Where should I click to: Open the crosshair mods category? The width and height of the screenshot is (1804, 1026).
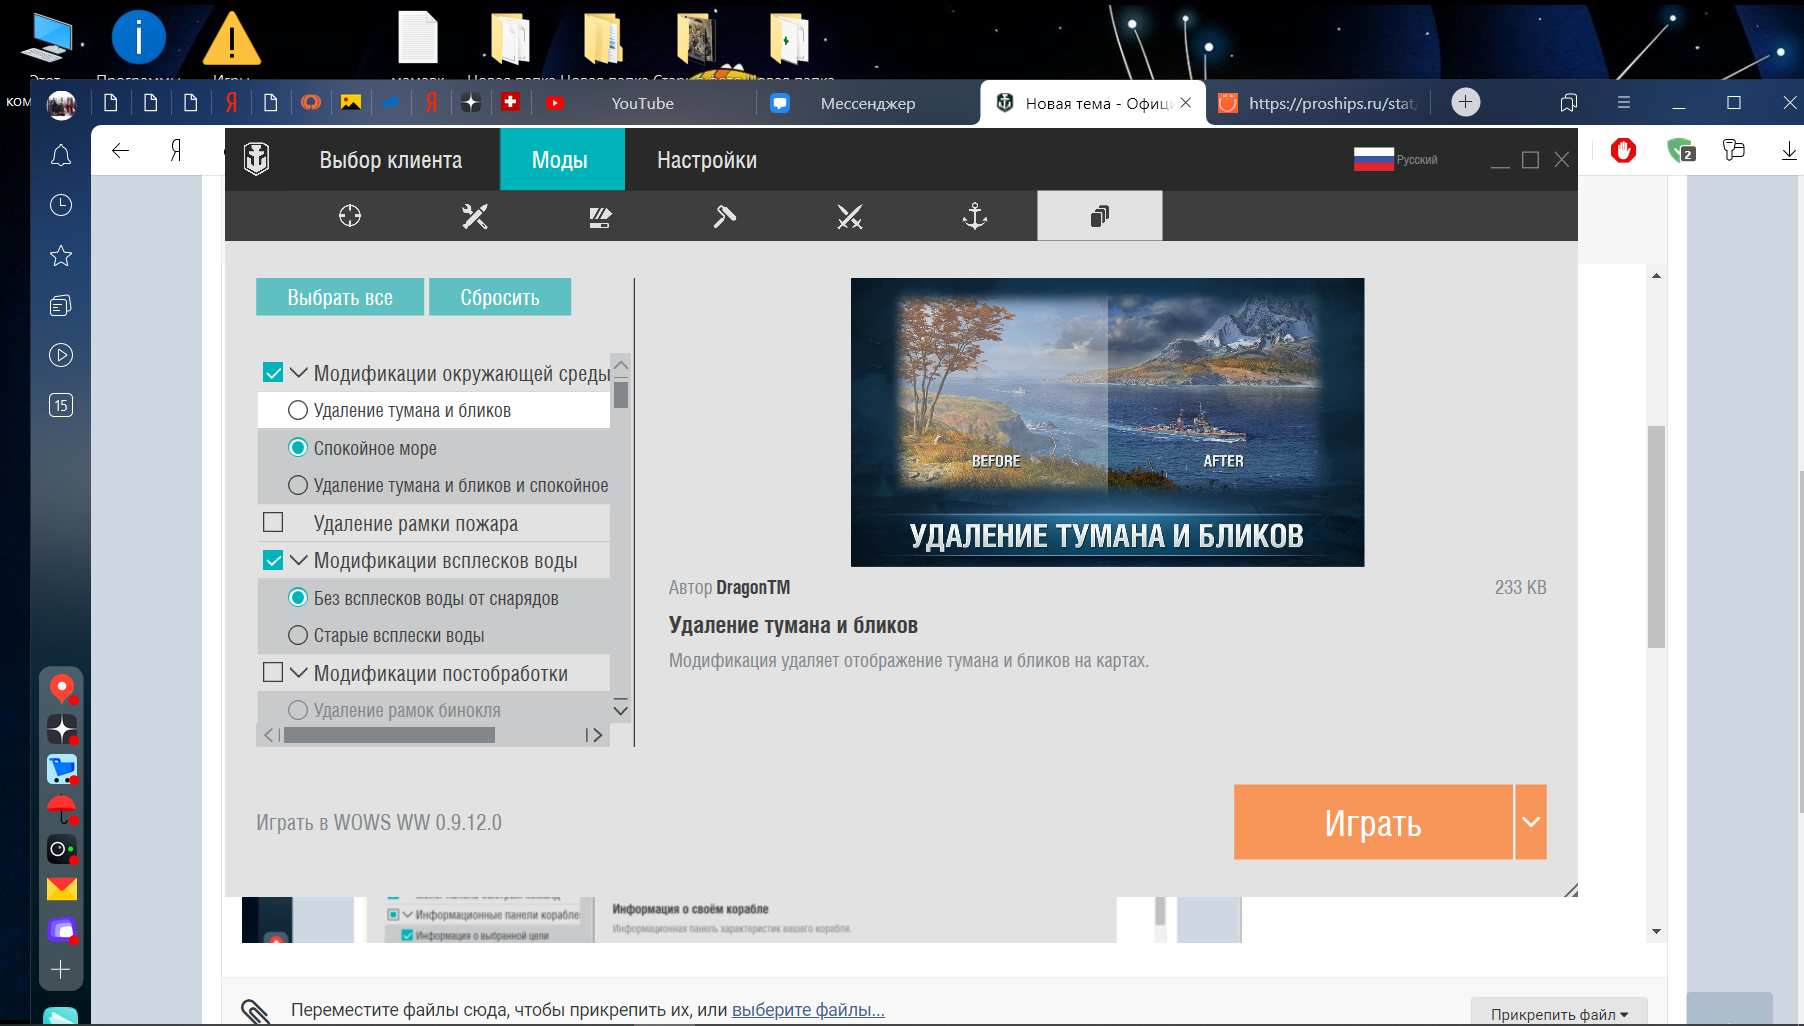350,216
